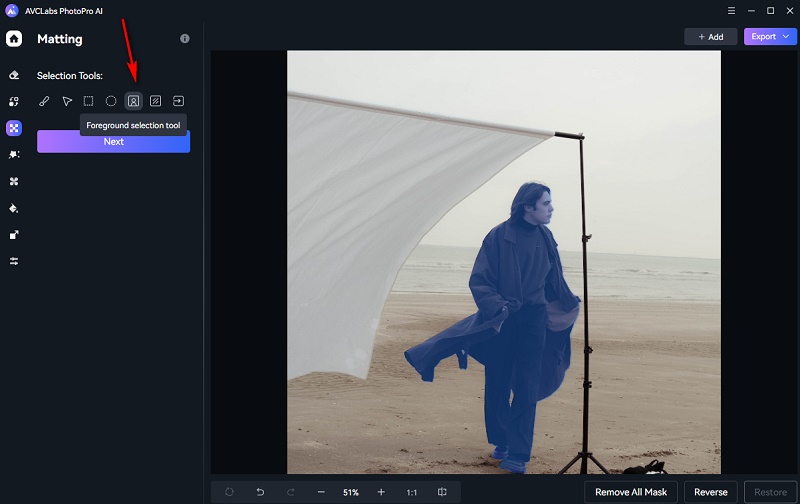The width and height of the screenshot is (800, 504).
Task: Open the upscale sidebar tool
Action: click(14, 235)
